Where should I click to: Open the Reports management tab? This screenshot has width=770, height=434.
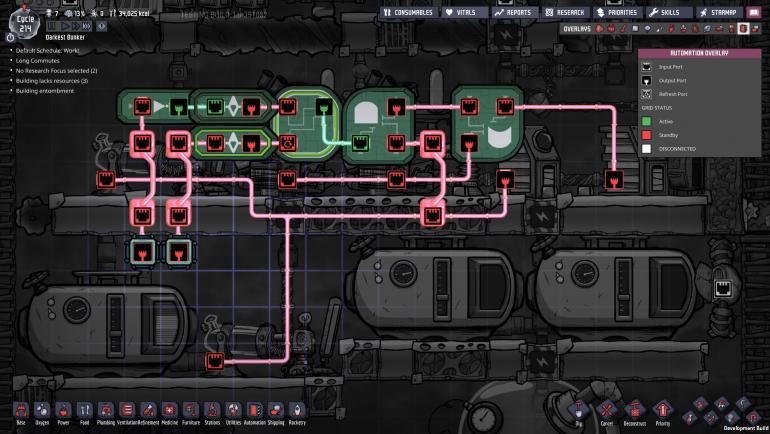(x=514, y=12)
